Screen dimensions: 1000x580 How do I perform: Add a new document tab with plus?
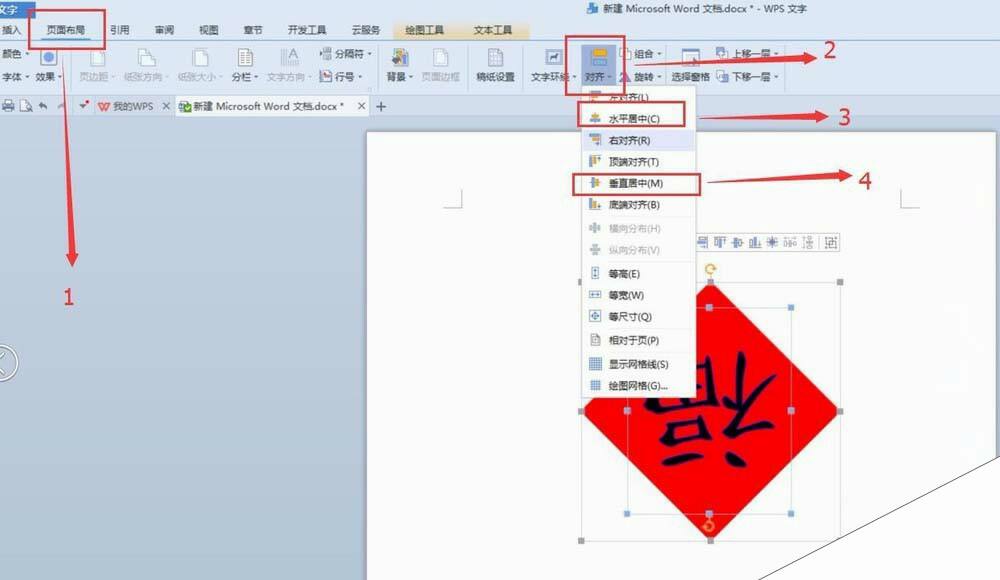pyautogui.click(x=381, y=107)
